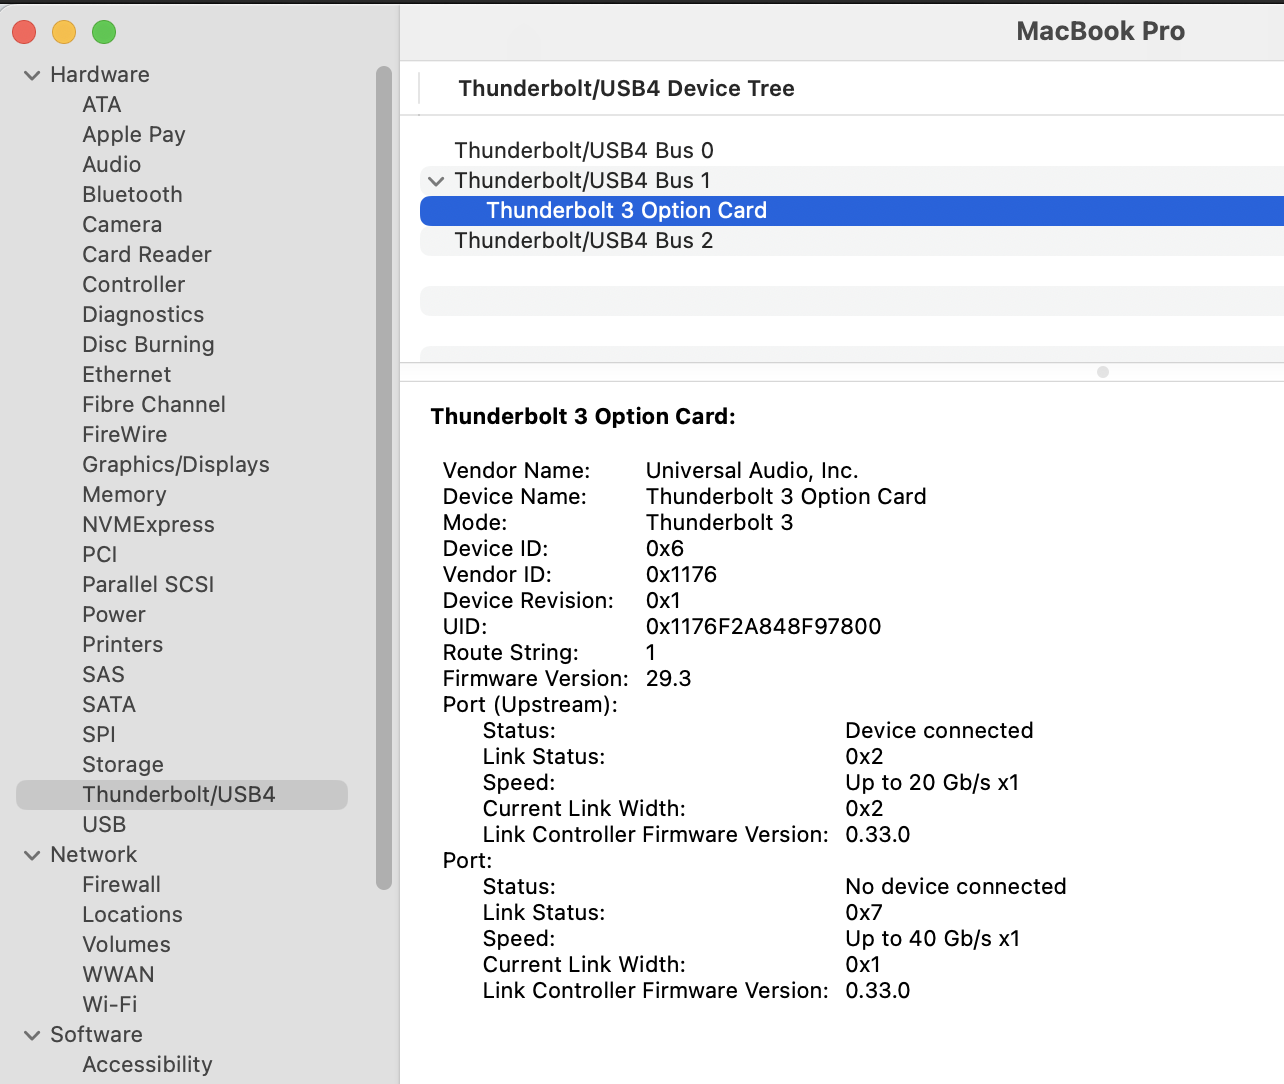
Task: Collapse the Software section chevron
Action: tap(32, 1035)
